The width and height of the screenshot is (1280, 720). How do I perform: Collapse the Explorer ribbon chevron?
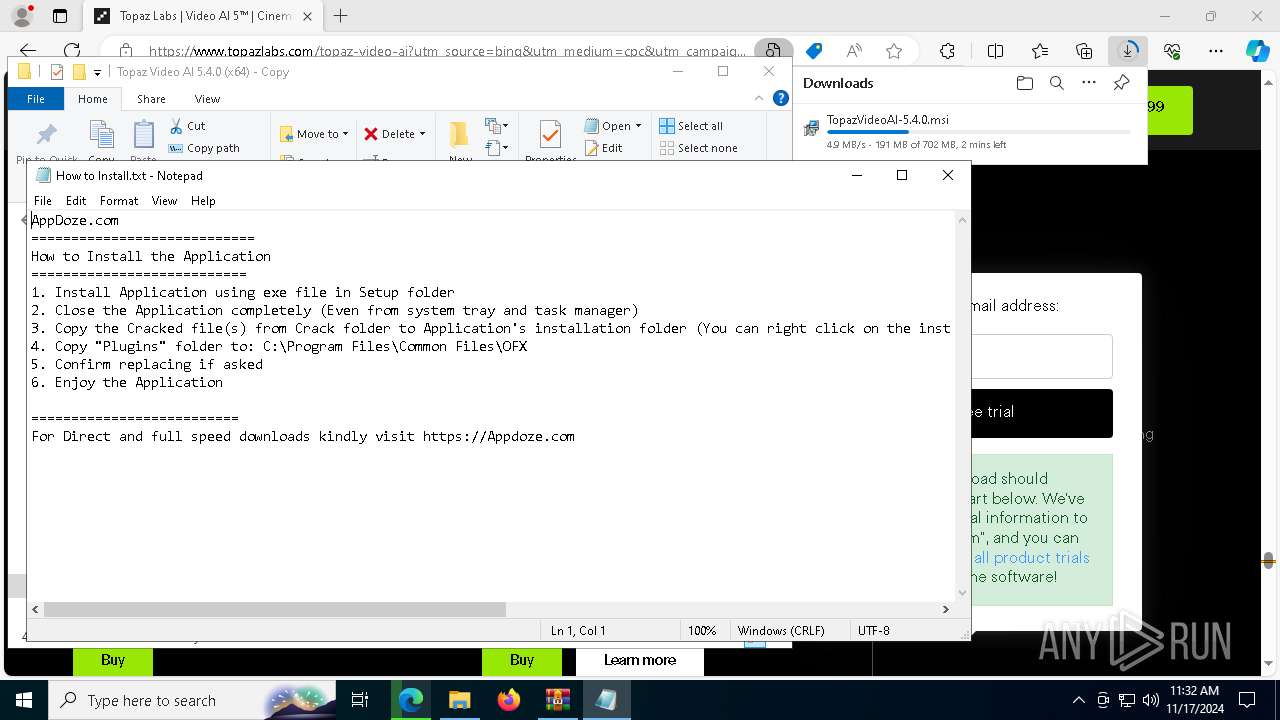760,98
